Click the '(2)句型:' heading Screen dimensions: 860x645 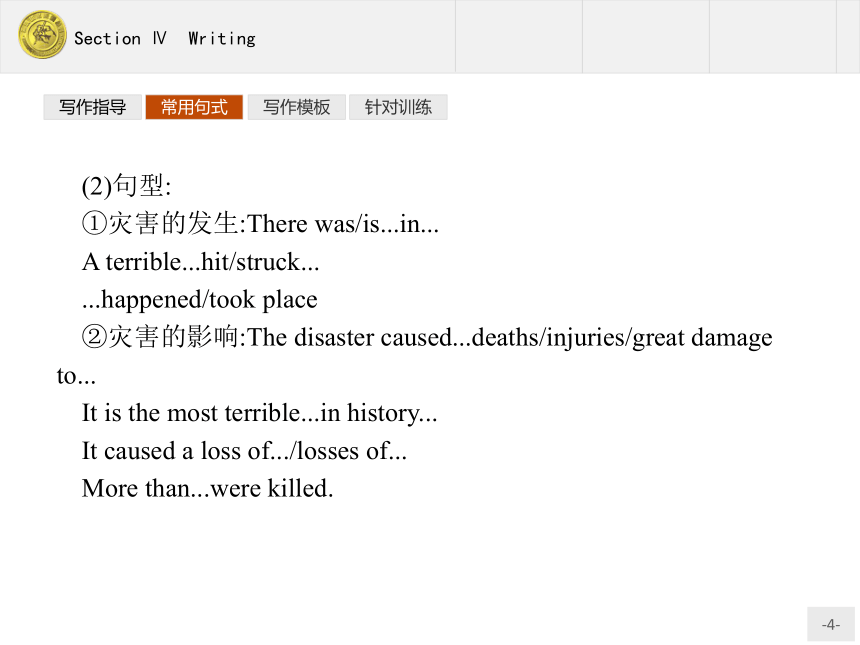tap(126, 186)
